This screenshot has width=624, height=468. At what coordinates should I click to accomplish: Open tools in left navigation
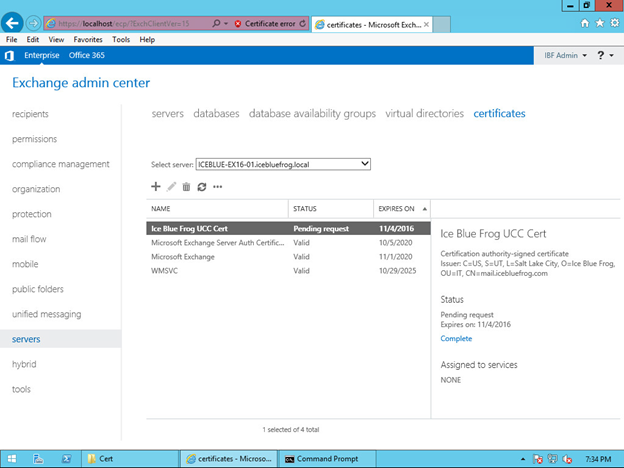(x=21, y=389)
